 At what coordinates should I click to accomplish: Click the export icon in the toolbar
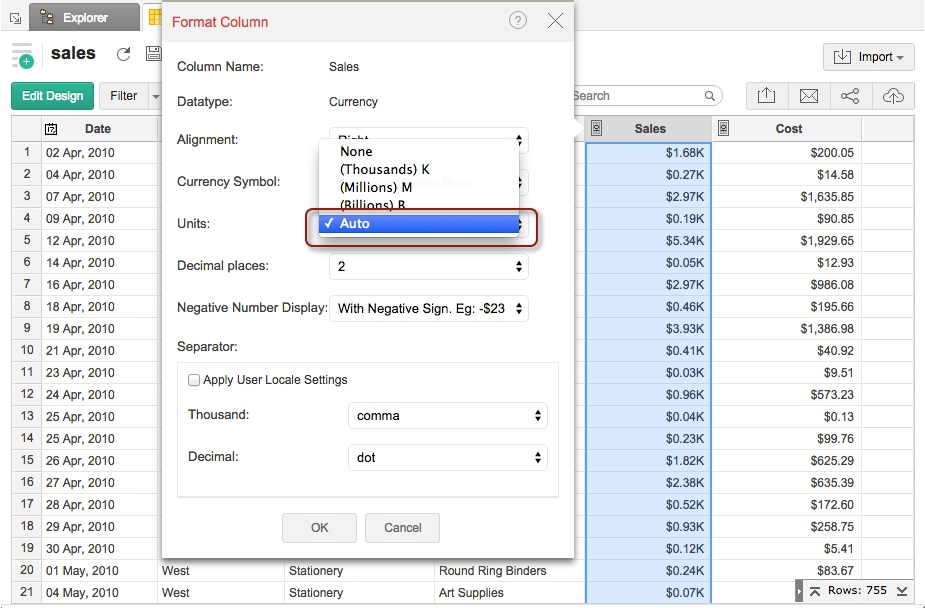(766, 96)
